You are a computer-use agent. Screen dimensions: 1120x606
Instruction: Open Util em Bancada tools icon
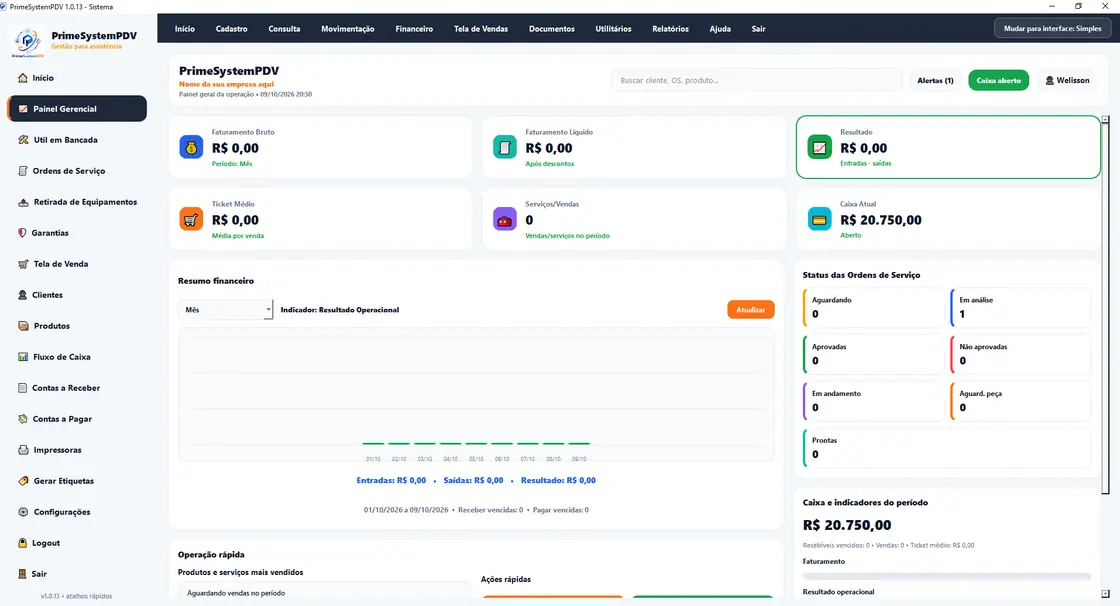(23, 140)
